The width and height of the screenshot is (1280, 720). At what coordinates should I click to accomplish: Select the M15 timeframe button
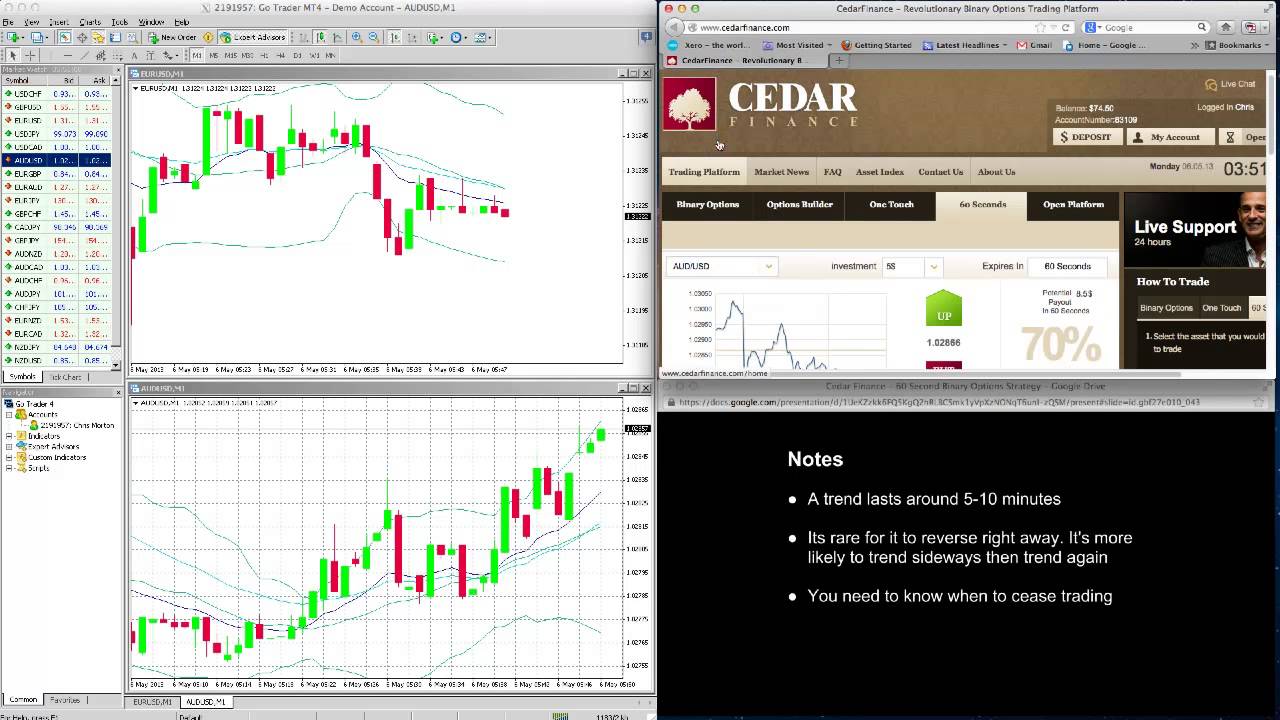[x=232, y=55]
